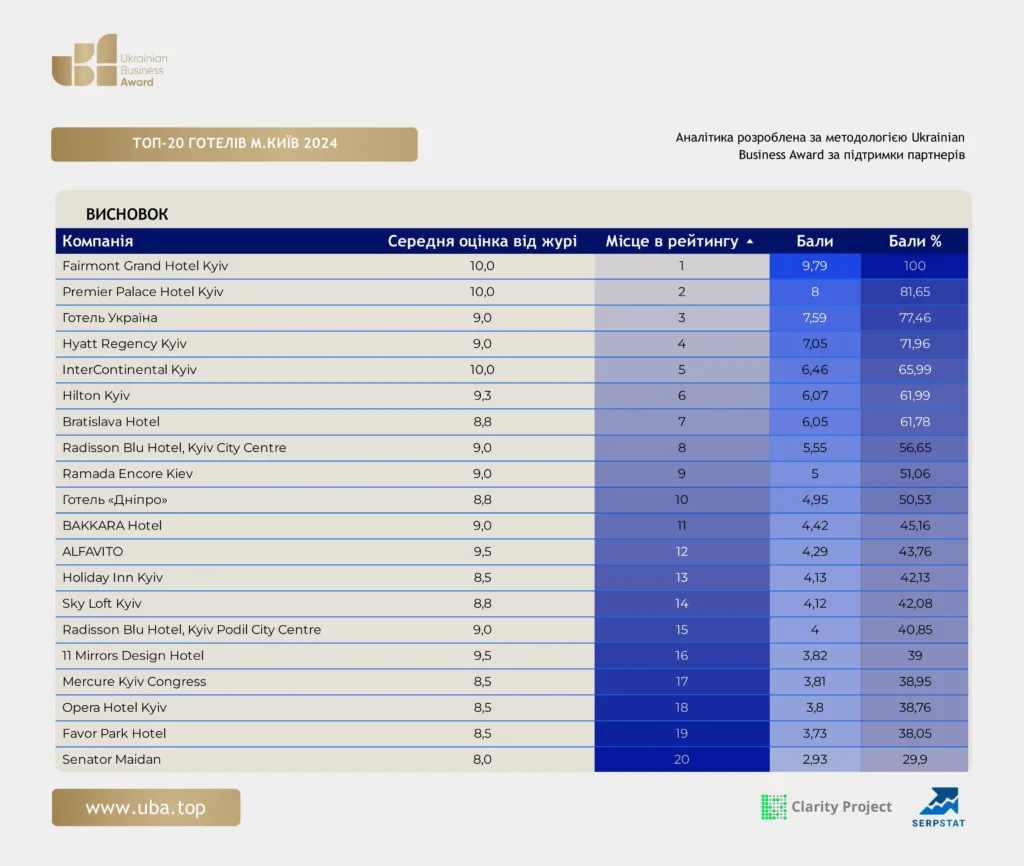1024x866 pixels.
Task: Click the 6,46 points value
Action: coord(814,370)
